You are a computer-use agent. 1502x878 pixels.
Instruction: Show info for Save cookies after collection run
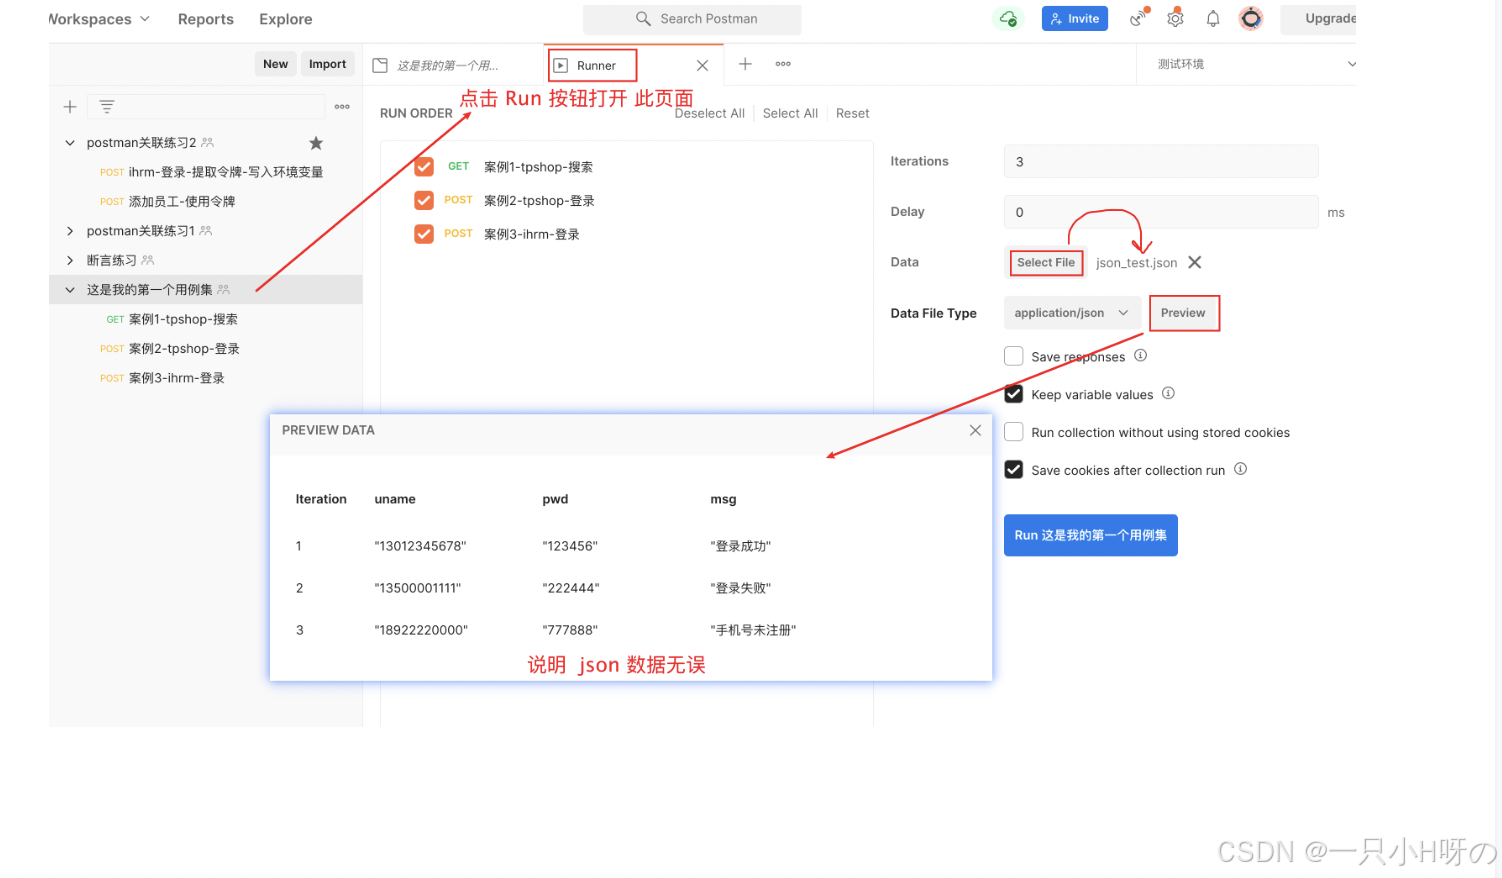pos(1240,468)
